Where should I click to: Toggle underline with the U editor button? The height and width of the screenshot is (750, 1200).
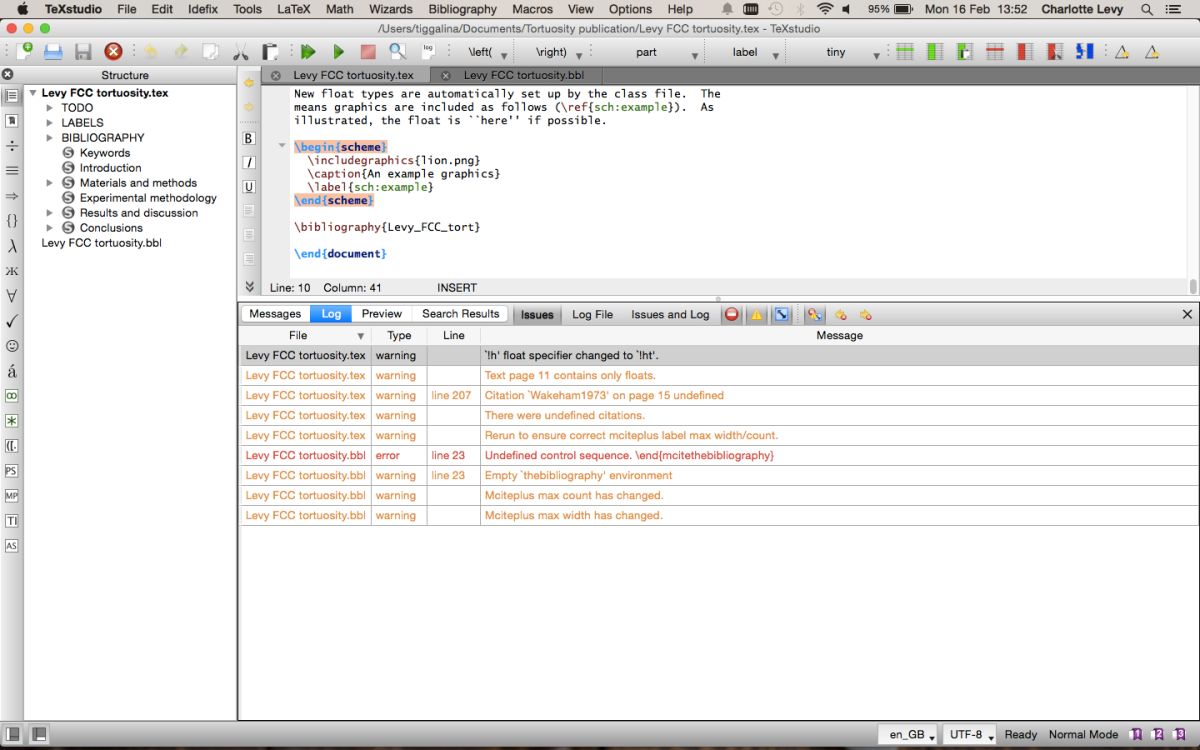tap(249, 186)
